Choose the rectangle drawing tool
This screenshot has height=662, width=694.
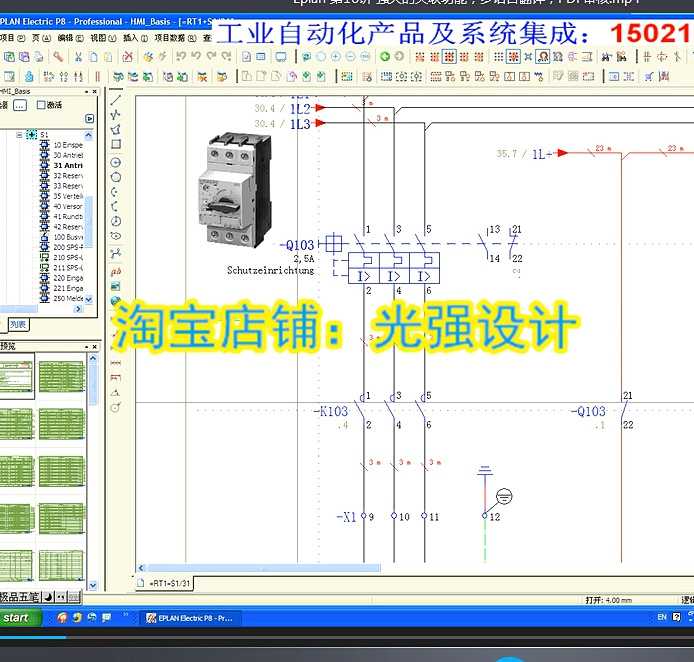pos(116,144)
